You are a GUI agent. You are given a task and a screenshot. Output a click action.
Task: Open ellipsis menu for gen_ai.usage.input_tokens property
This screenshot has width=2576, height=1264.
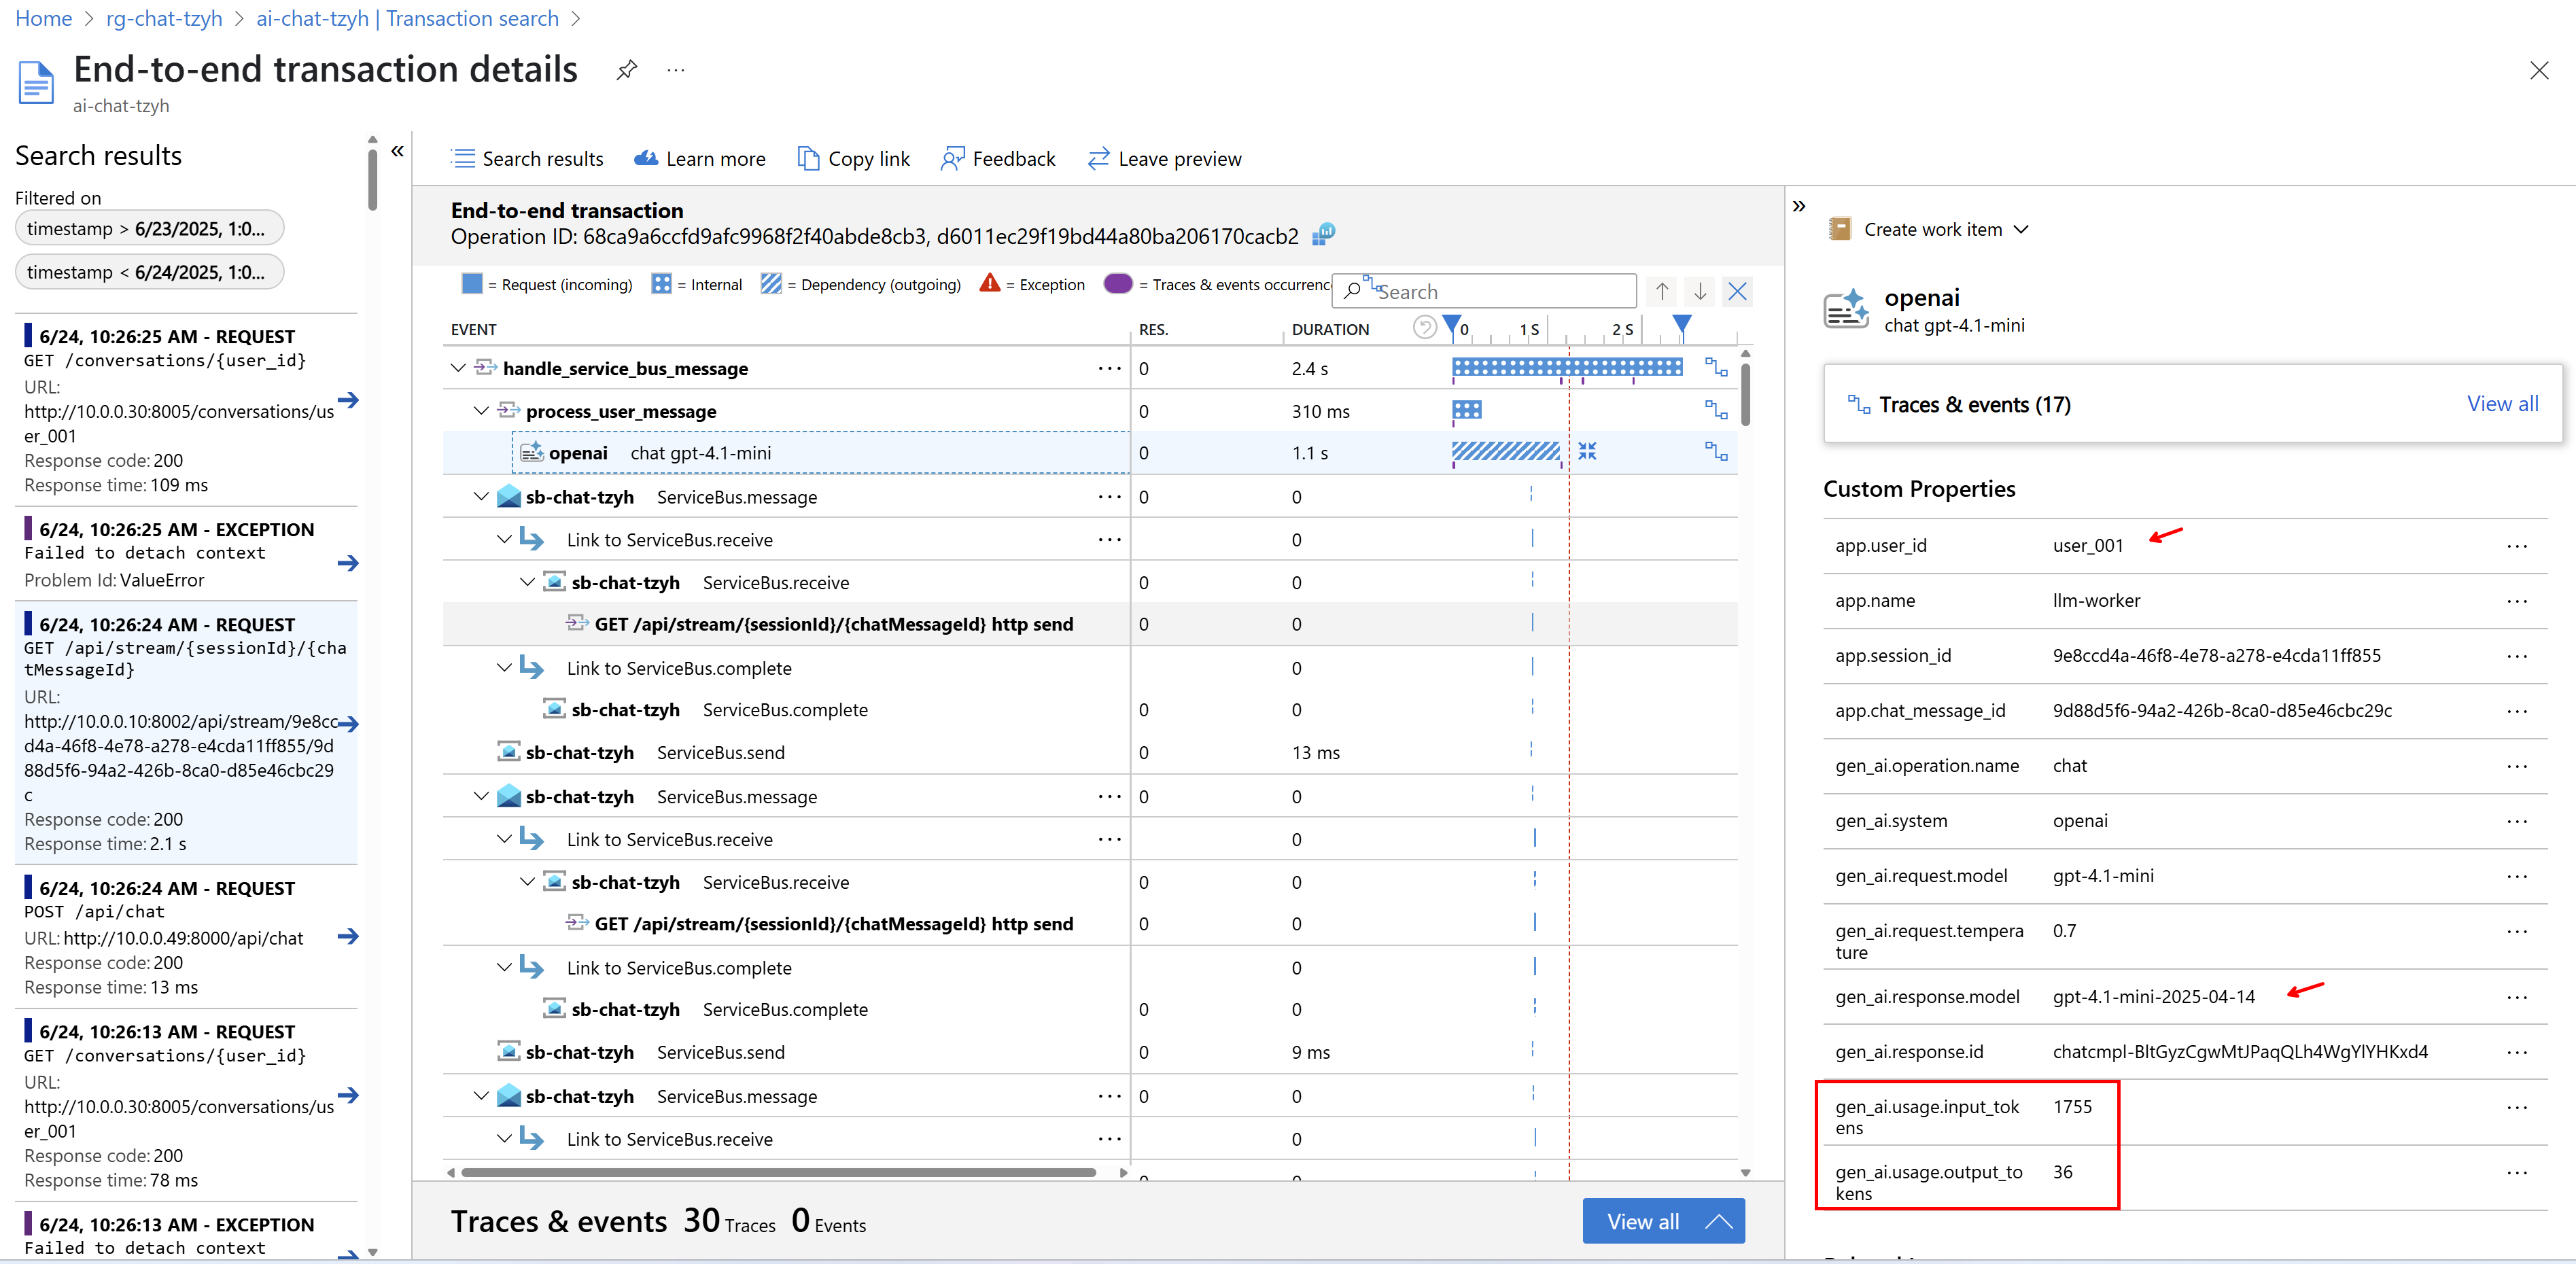[2517, 1107]
